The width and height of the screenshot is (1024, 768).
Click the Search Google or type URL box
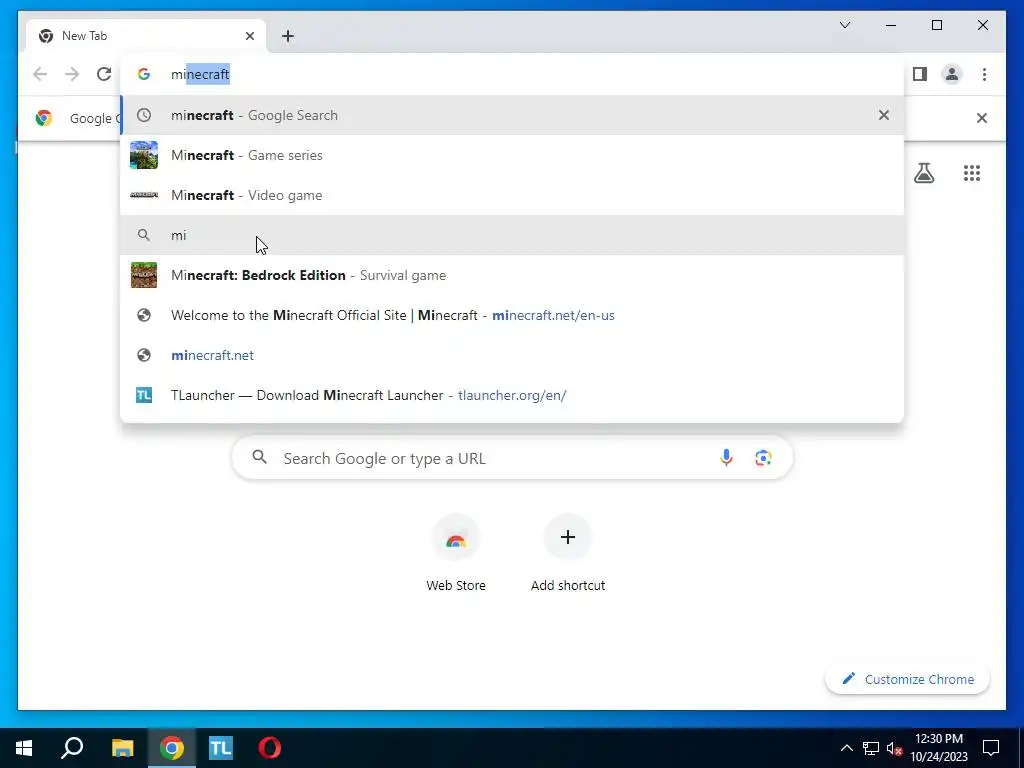click(x=513, y=458)
